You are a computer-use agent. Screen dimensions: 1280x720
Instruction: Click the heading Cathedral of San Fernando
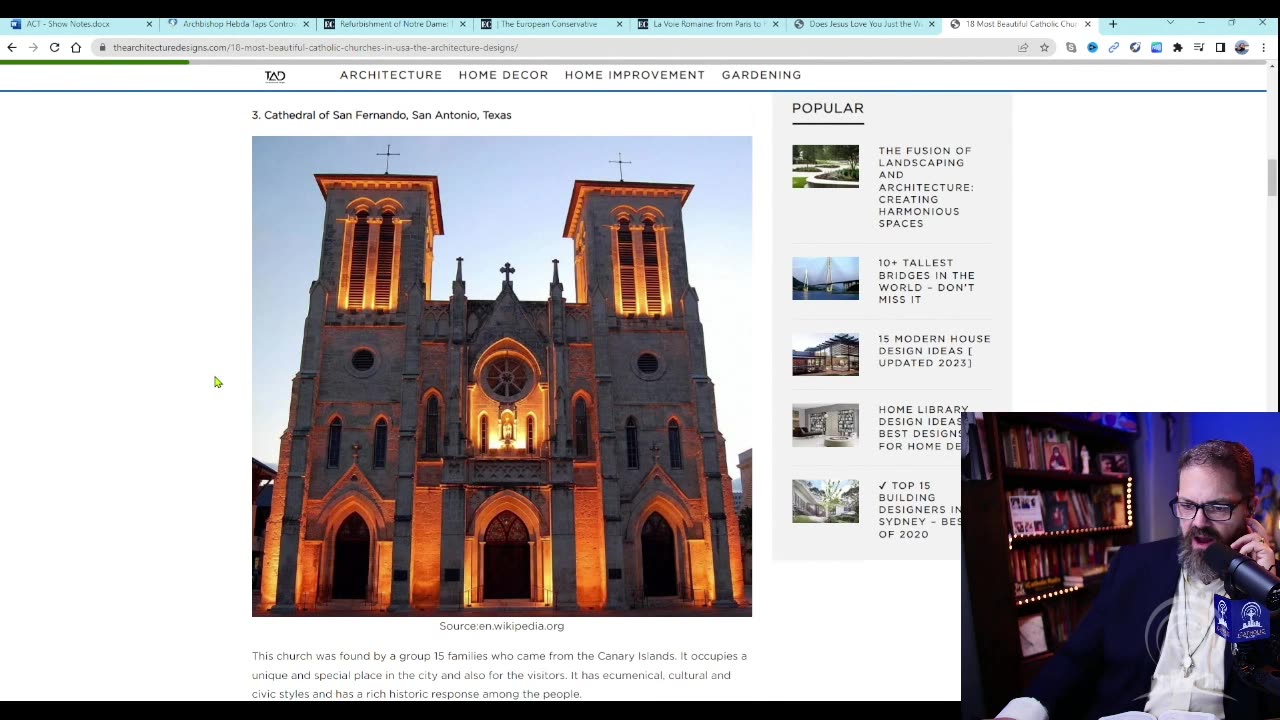pos(381,115)
